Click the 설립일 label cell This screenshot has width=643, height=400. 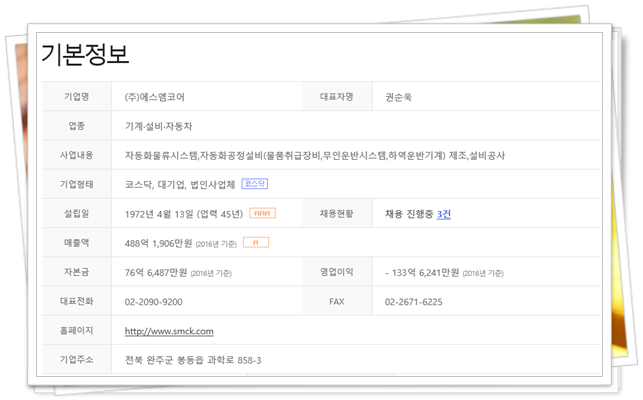pos(77,213)
